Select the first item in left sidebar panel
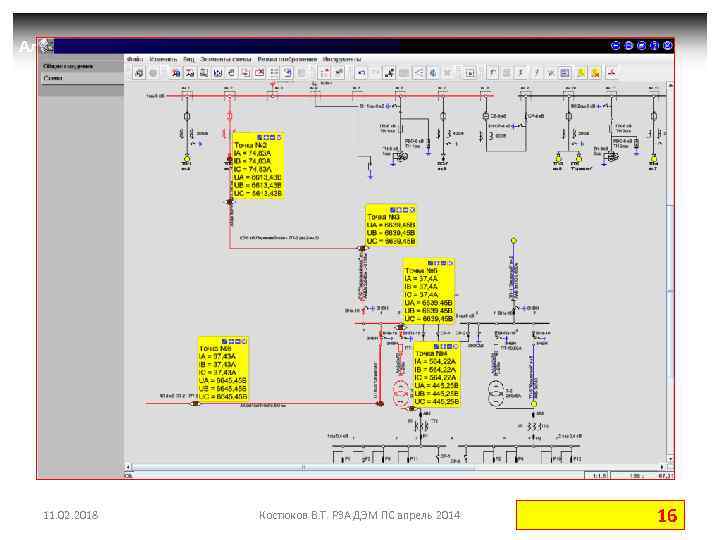The height and width of the screenshot is (540, 720). coord(81,67)
